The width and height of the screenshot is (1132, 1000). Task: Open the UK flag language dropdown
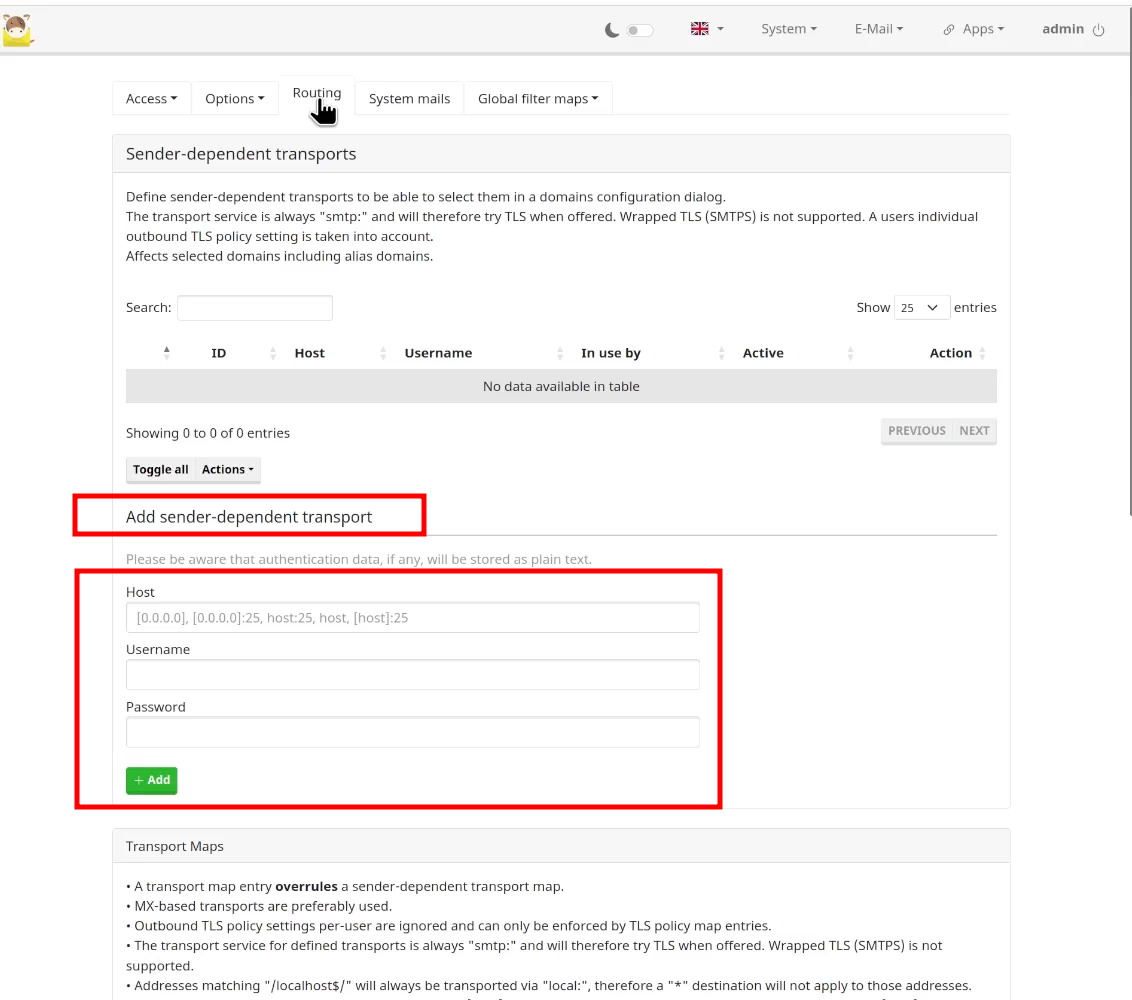click(707, 29)
